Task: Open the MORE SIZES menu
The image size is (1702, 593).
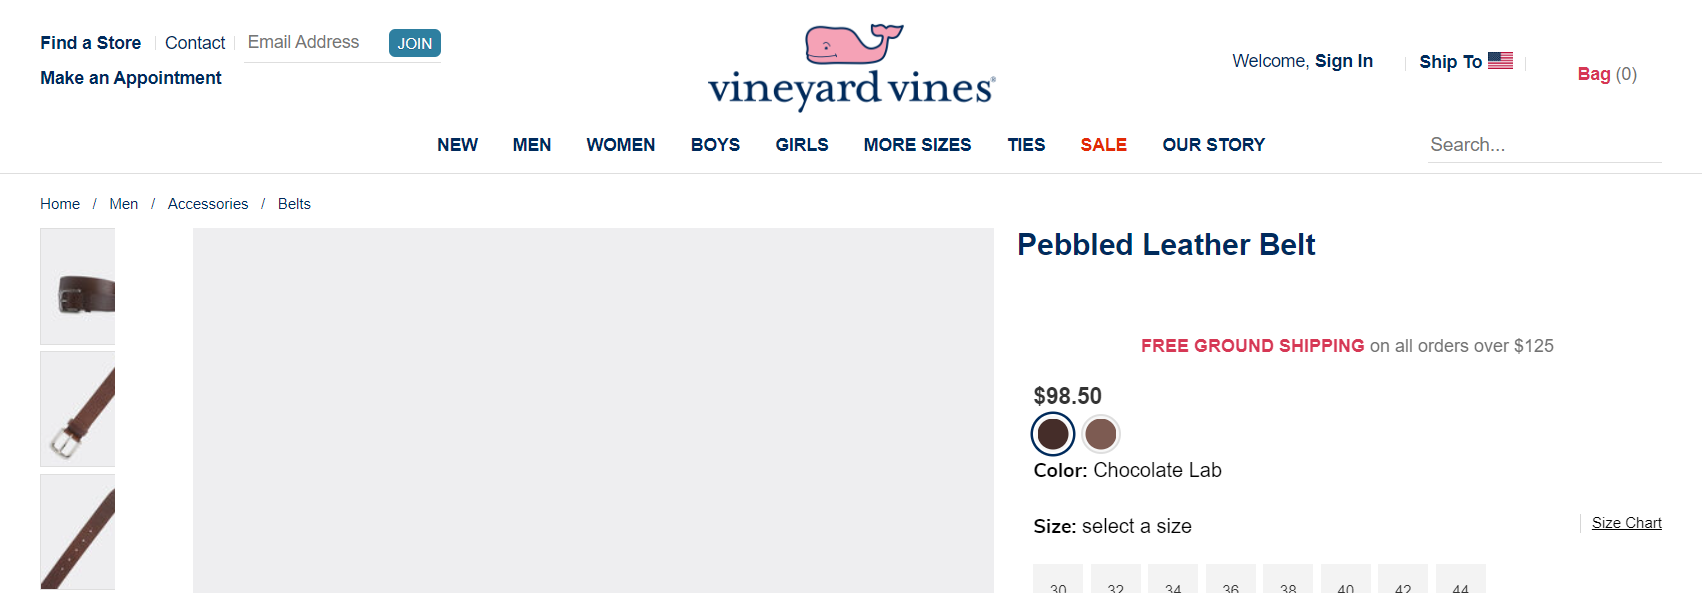Action: (x=917, y=145)
